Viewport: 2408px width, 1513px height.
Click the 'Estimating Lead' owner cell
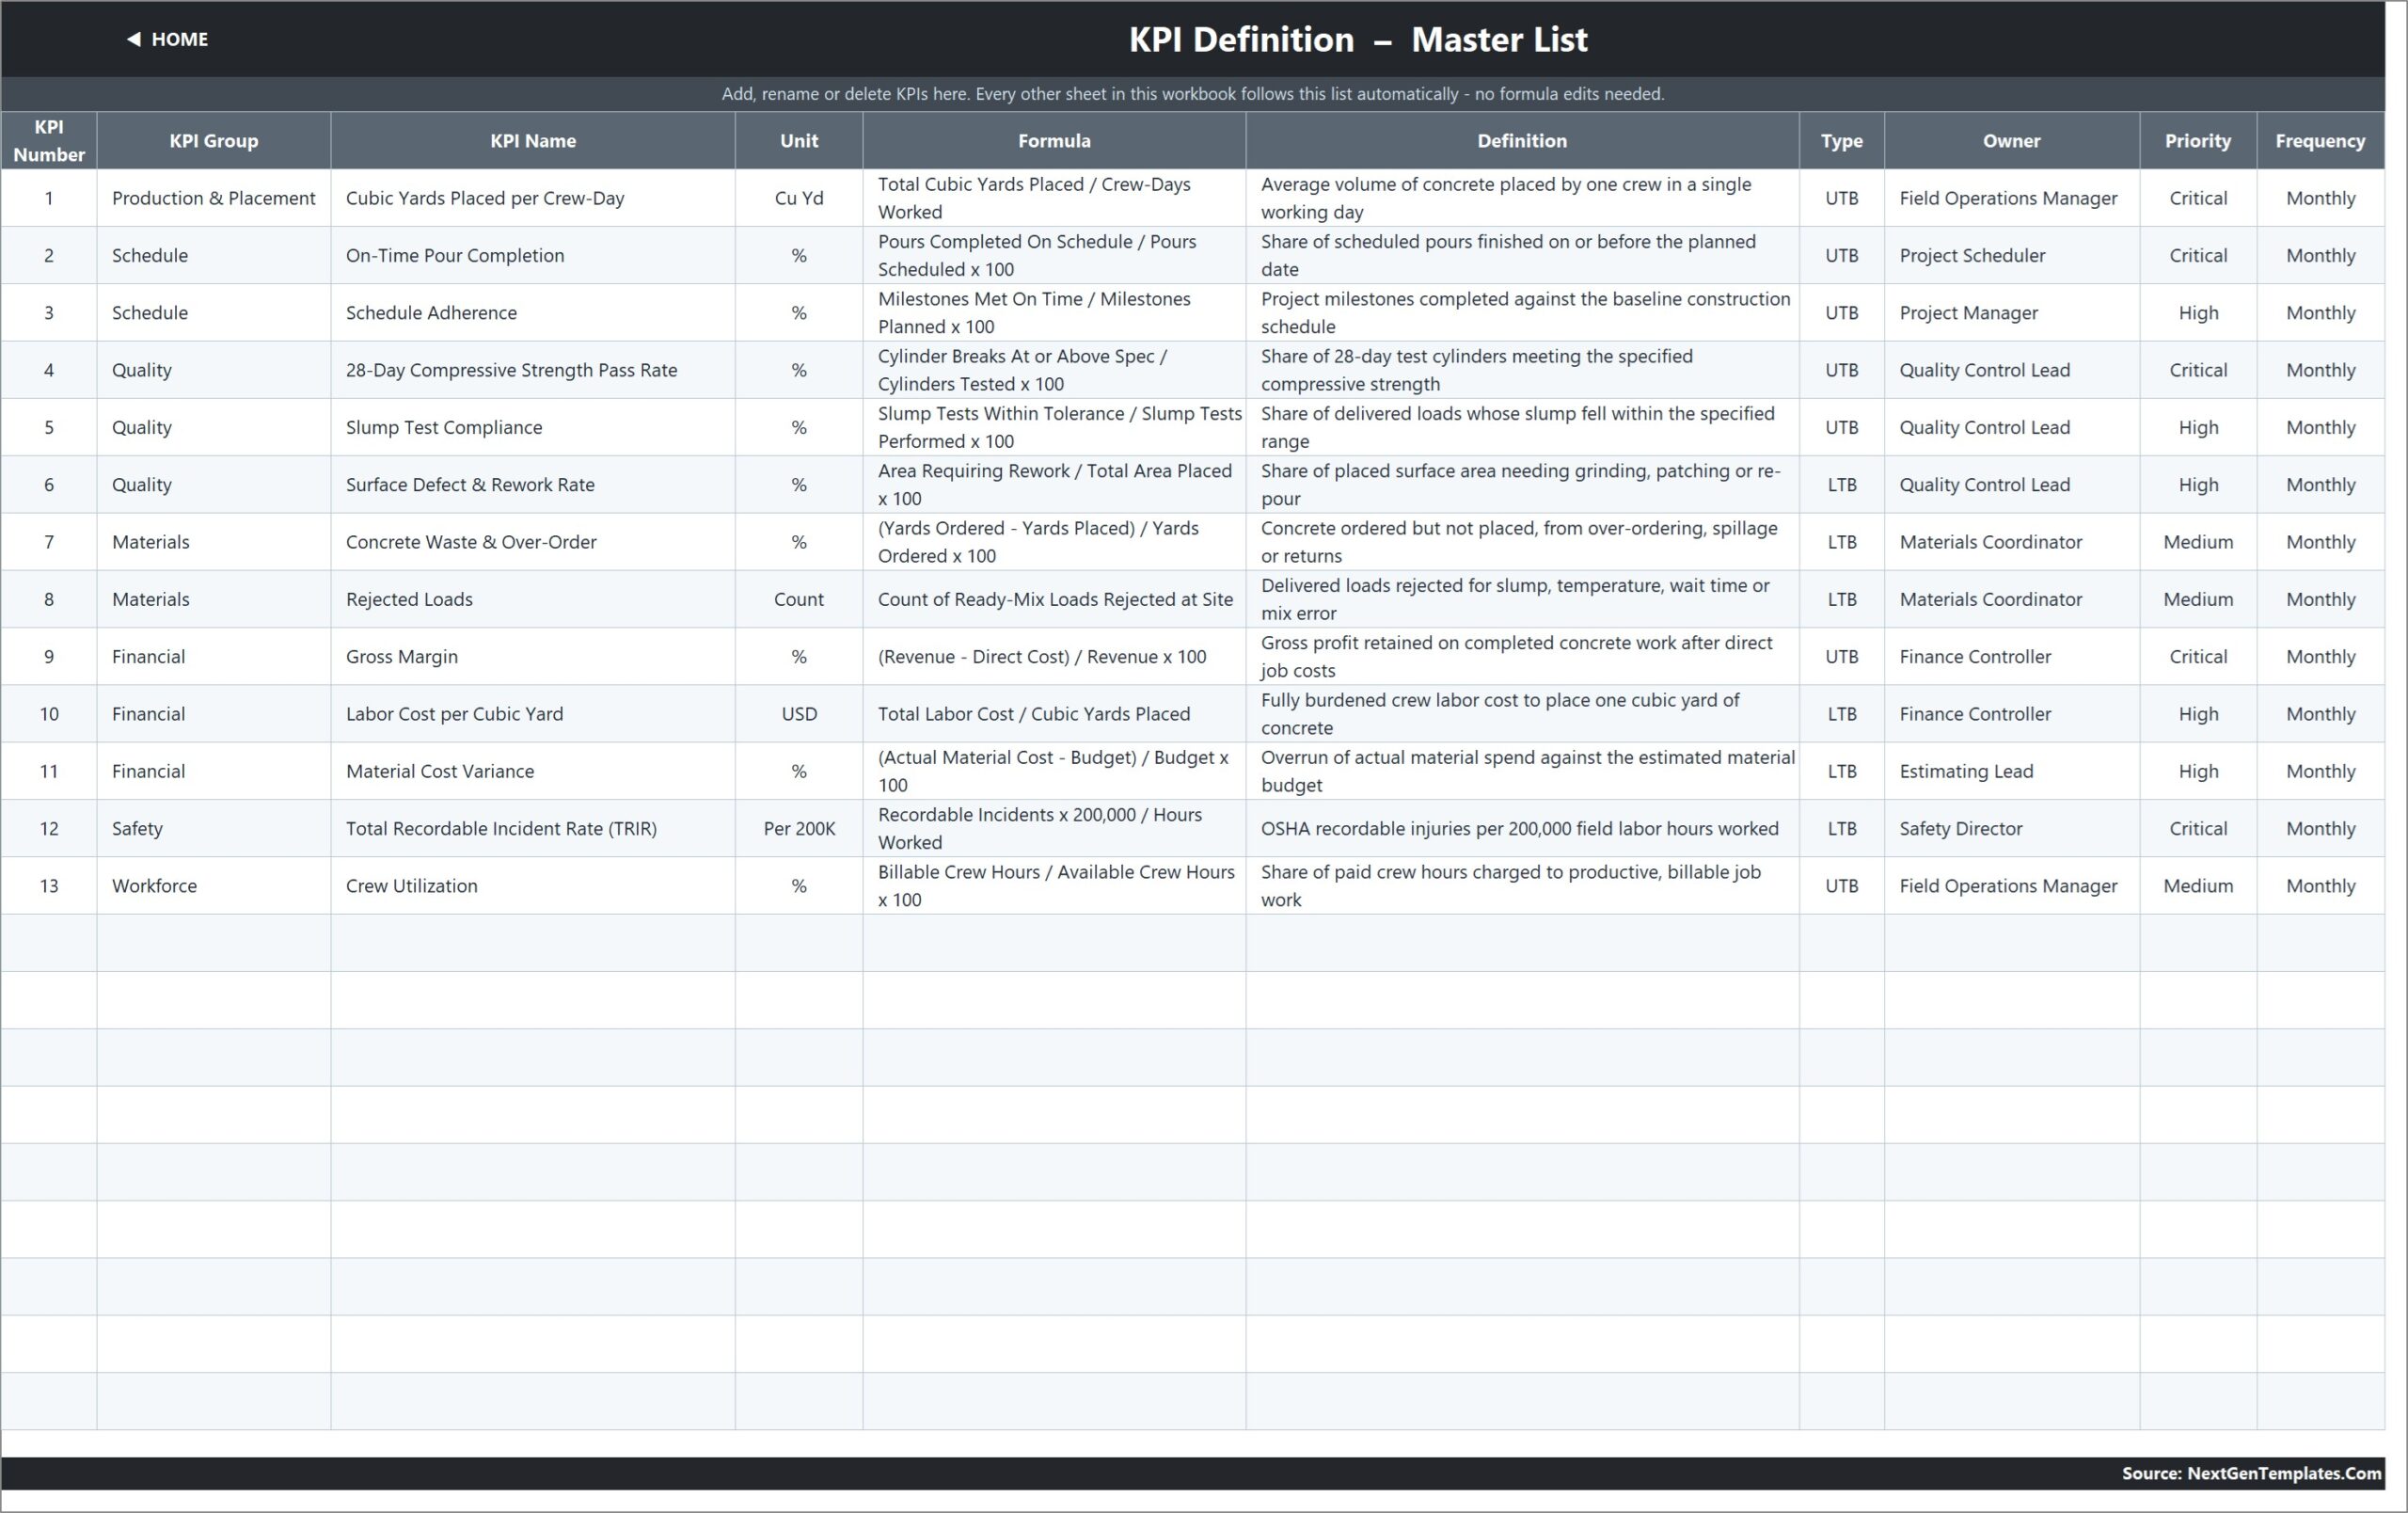click(x=2012, y=771)
